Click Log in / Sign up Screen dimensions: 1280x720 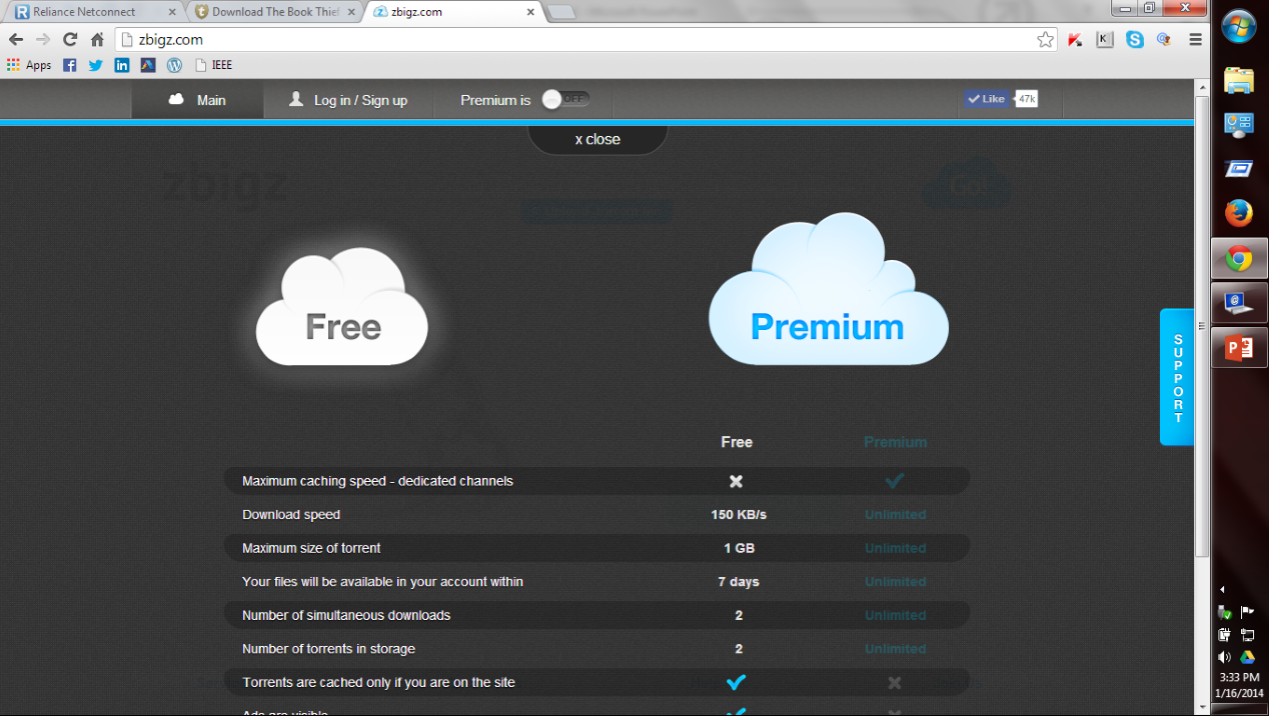(x=348, y=100)
